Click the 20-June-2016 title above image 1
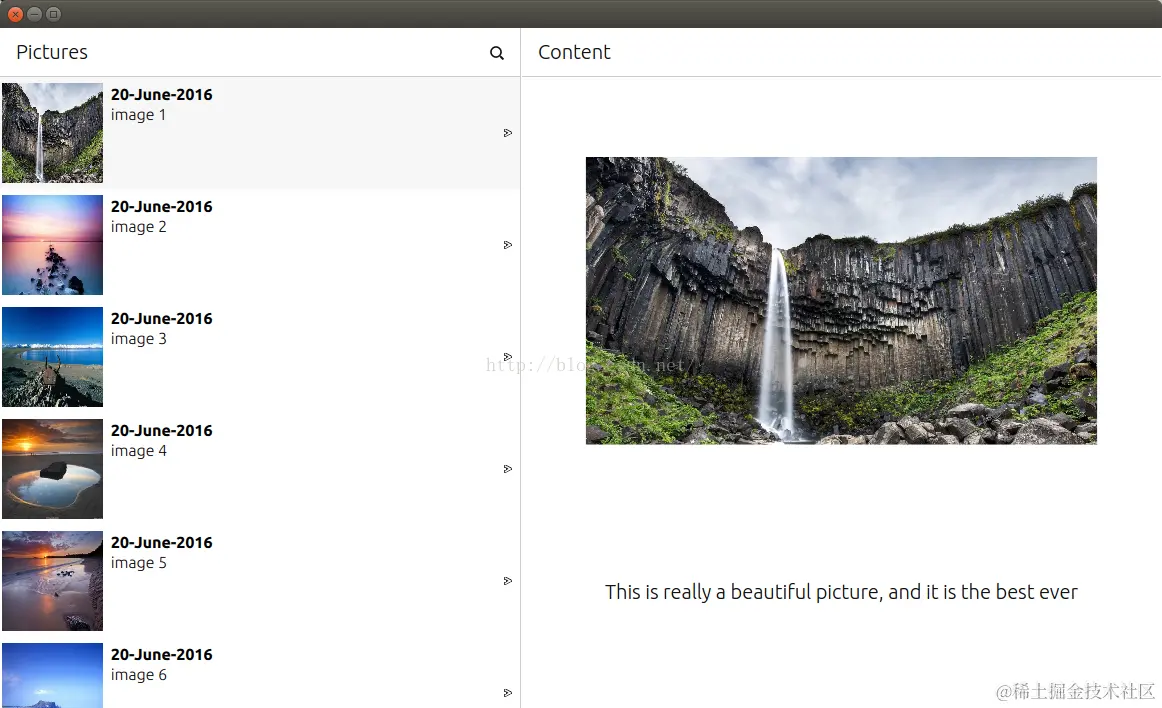The width and height of the screenshot is (1162, 708). 162,95
